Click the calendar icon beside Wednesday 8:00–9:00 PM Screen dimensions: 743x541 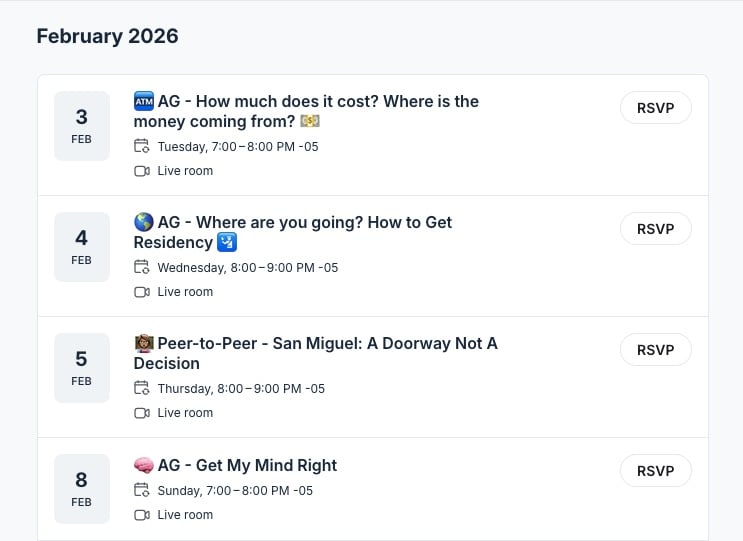tap(141, 268)
